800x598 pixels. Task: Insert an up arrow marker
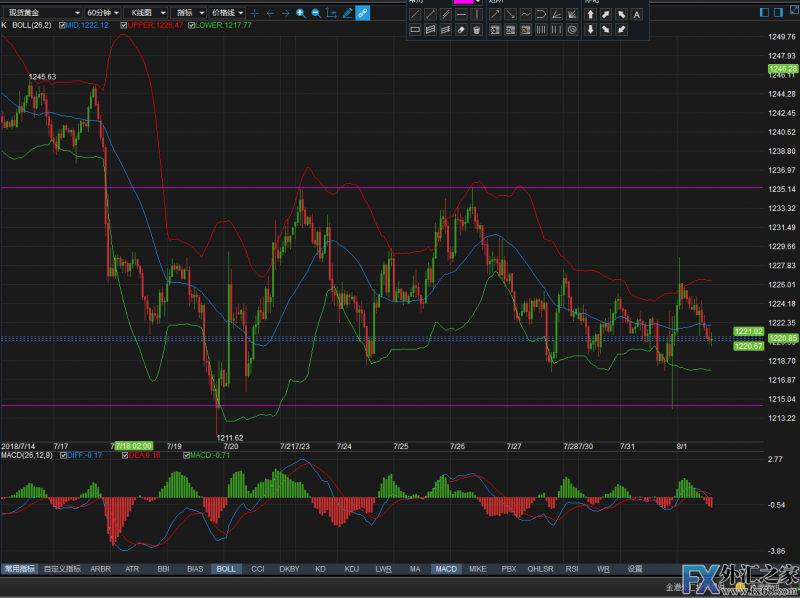[591, 15]
